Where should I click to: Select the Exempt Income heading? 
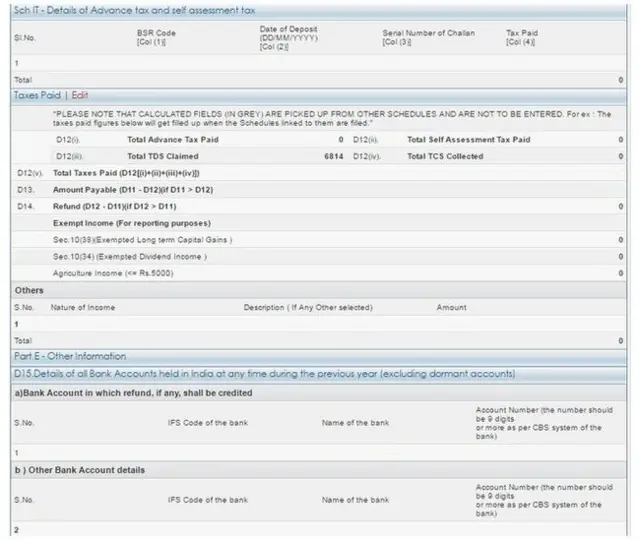pyautogui.click(x=132, y=223)
